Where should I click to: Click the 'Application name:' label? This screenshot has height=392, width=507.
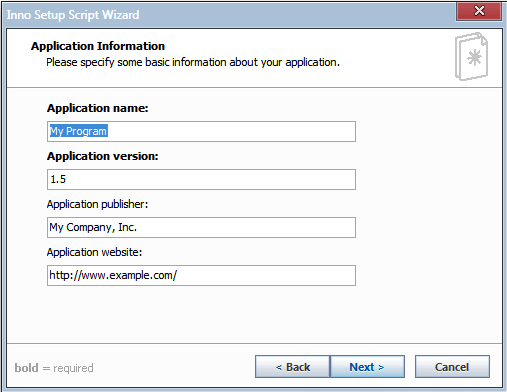[x=98, y=108]
